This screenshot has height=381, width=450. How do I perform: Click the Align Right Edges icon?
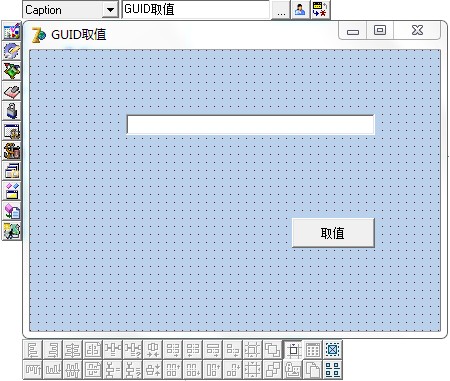pos(53,350)
